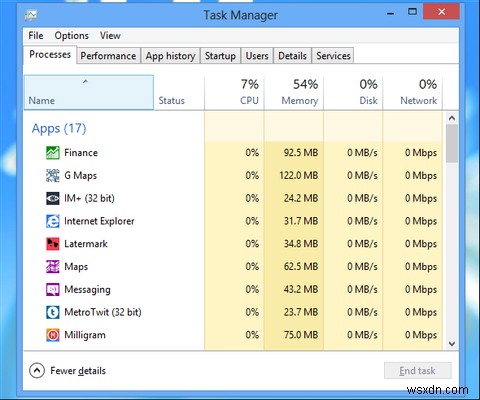Sort by the Status column header
Image resolution: width=480 pixels, height=400 pixels.
point(179,93)
